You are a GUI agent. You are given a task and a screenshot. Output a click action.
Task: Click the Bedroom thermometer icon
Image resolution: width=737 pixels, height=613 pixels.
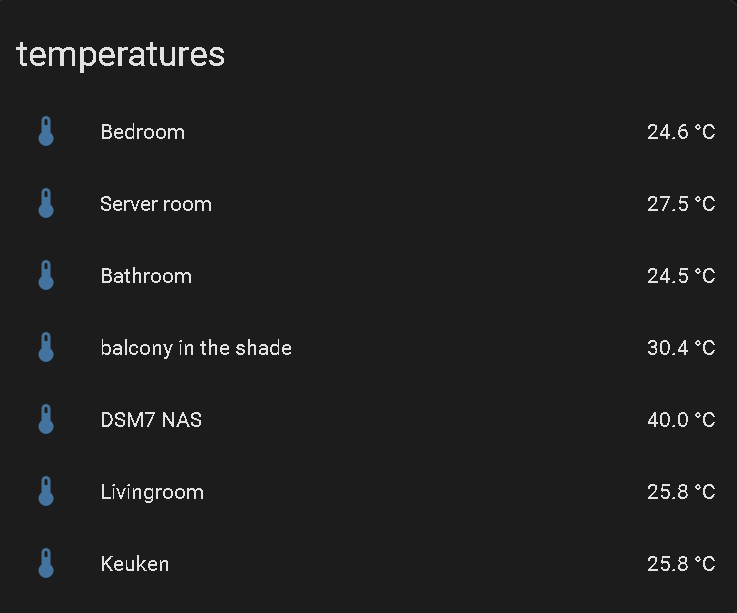[x=46, y=131]
